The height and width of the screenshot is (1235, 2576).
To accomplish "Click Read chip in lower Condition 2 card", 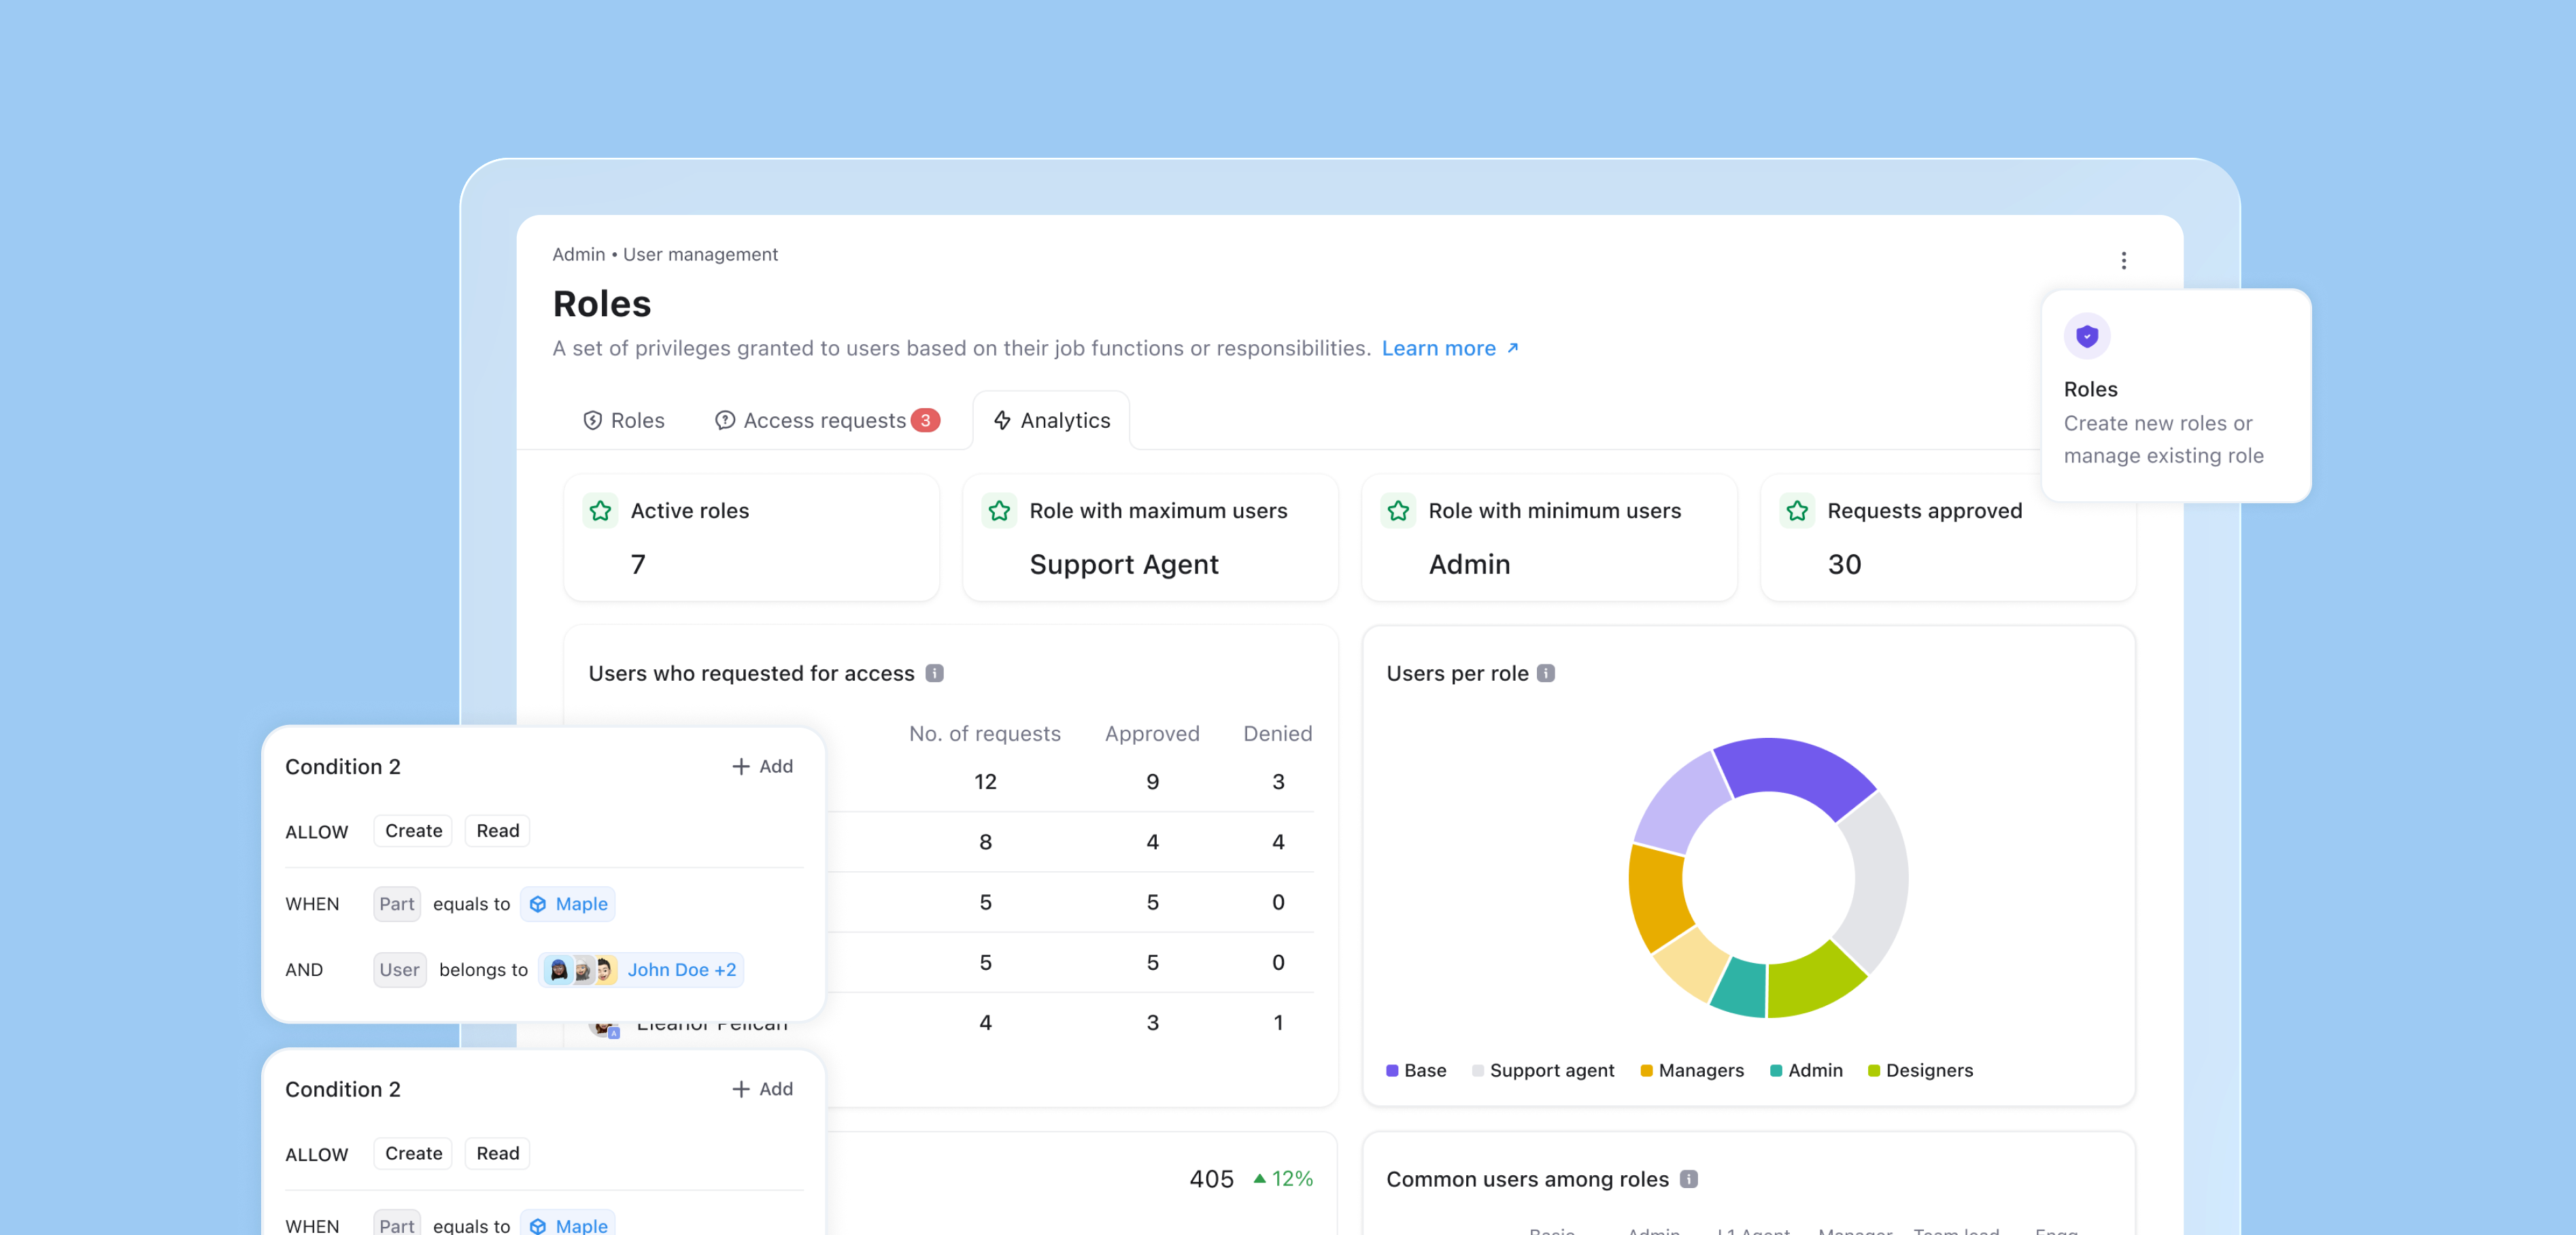I will 497,1154.
